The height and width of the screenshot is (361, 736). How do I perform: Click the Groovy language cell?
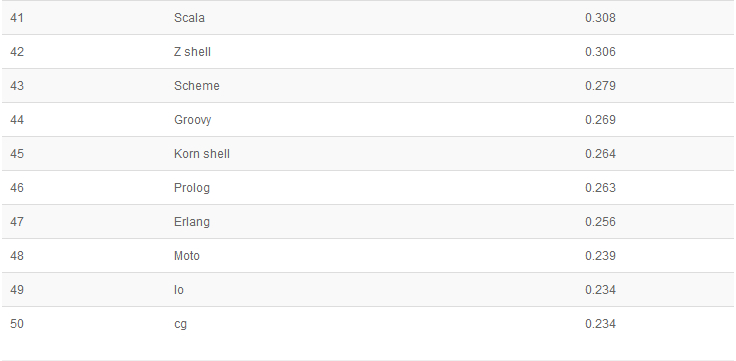click(192, 120)
